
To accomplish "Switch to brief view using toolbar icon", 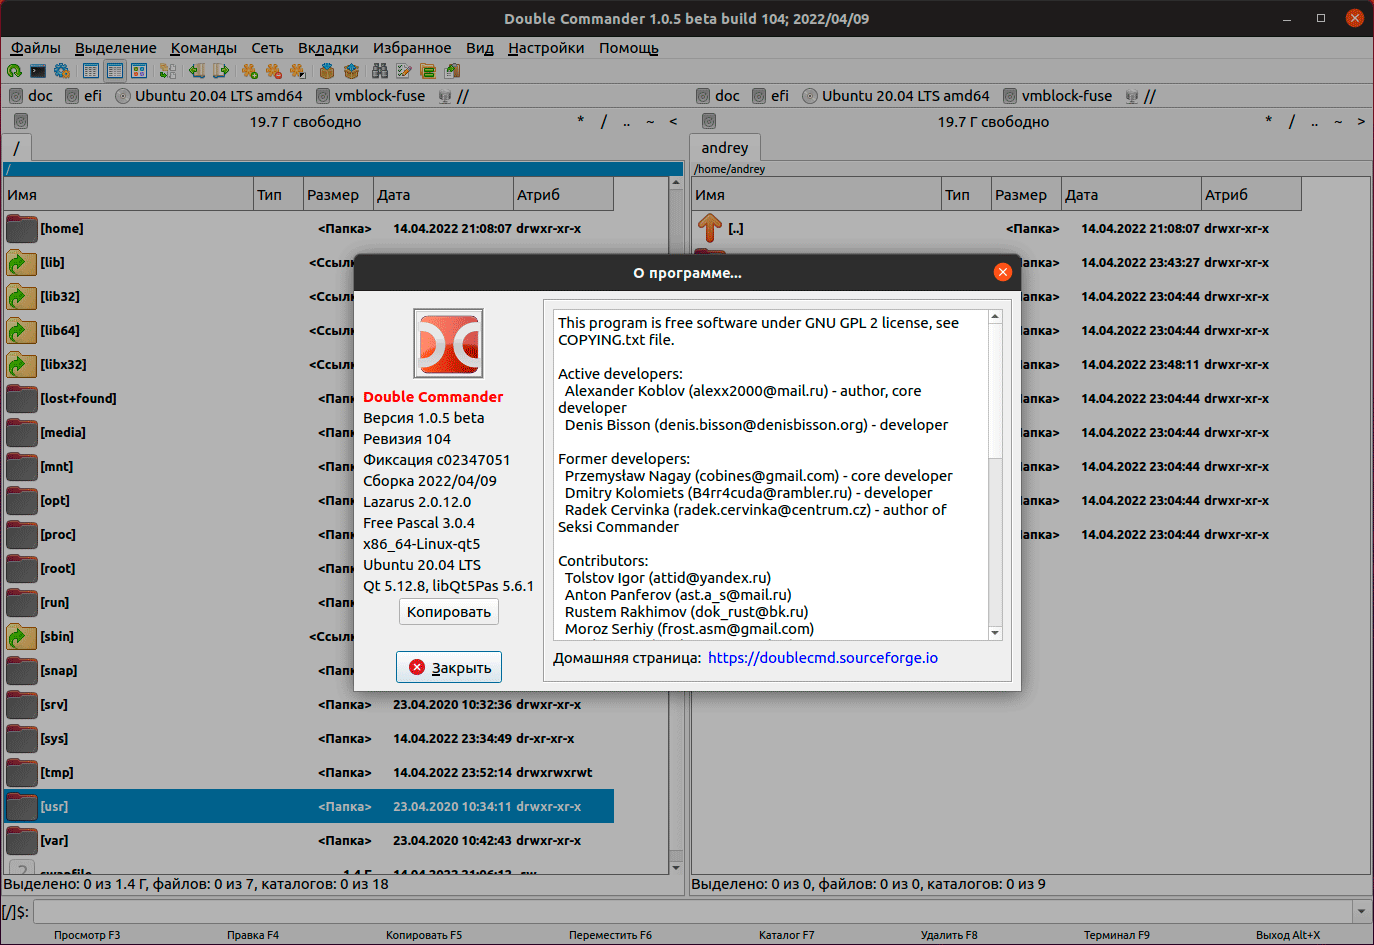I will click(x=91, y=71).
